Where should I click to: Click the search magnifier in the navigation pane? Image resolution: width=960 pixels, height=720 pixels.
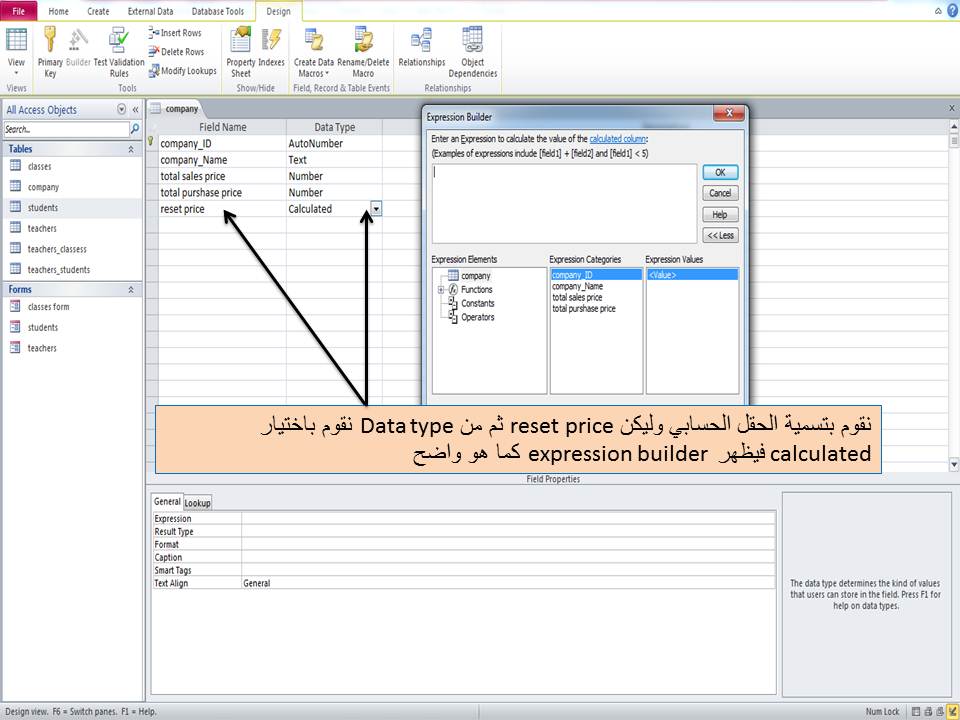tap(133, 129)
